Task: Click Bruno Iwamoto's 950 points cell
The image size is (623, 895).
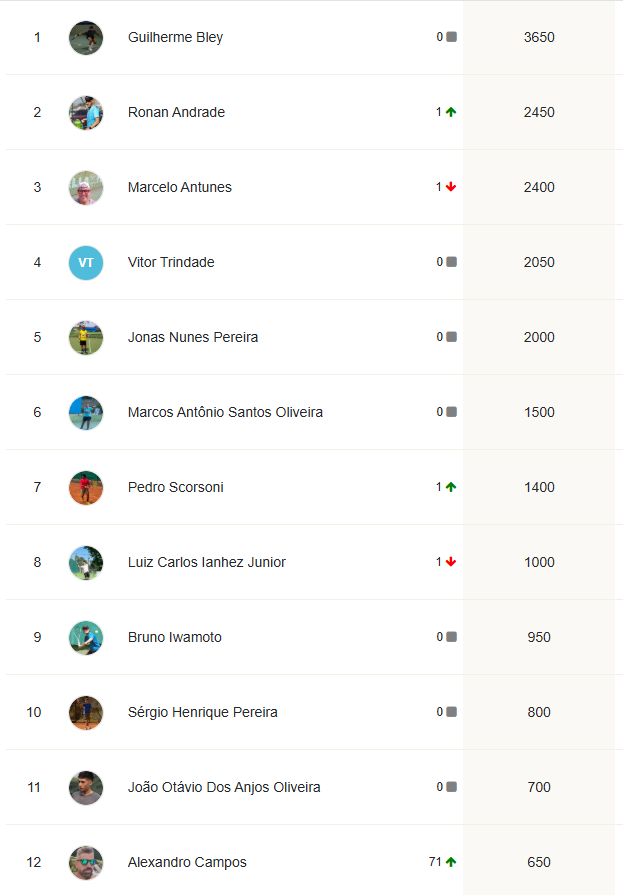Action: click(x=539, y=638)
